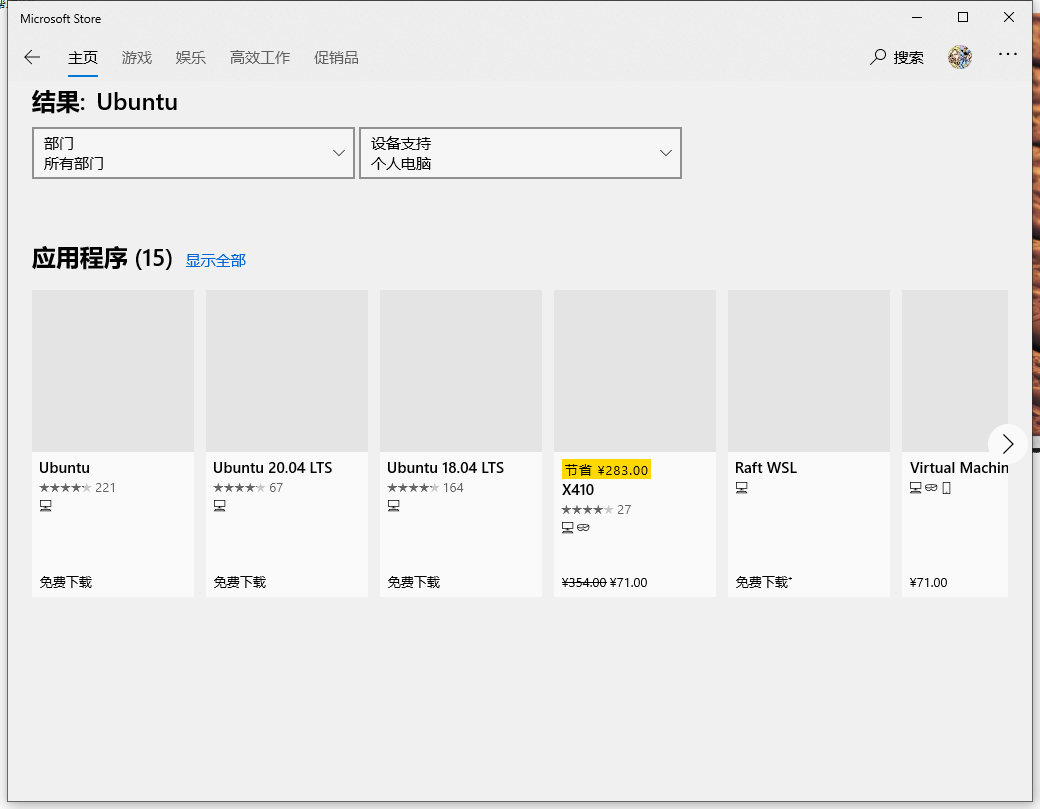The image size is (1040, 809).
Task: Click the Raft WSL thumbnail image
Action: (x=809, y=371)
